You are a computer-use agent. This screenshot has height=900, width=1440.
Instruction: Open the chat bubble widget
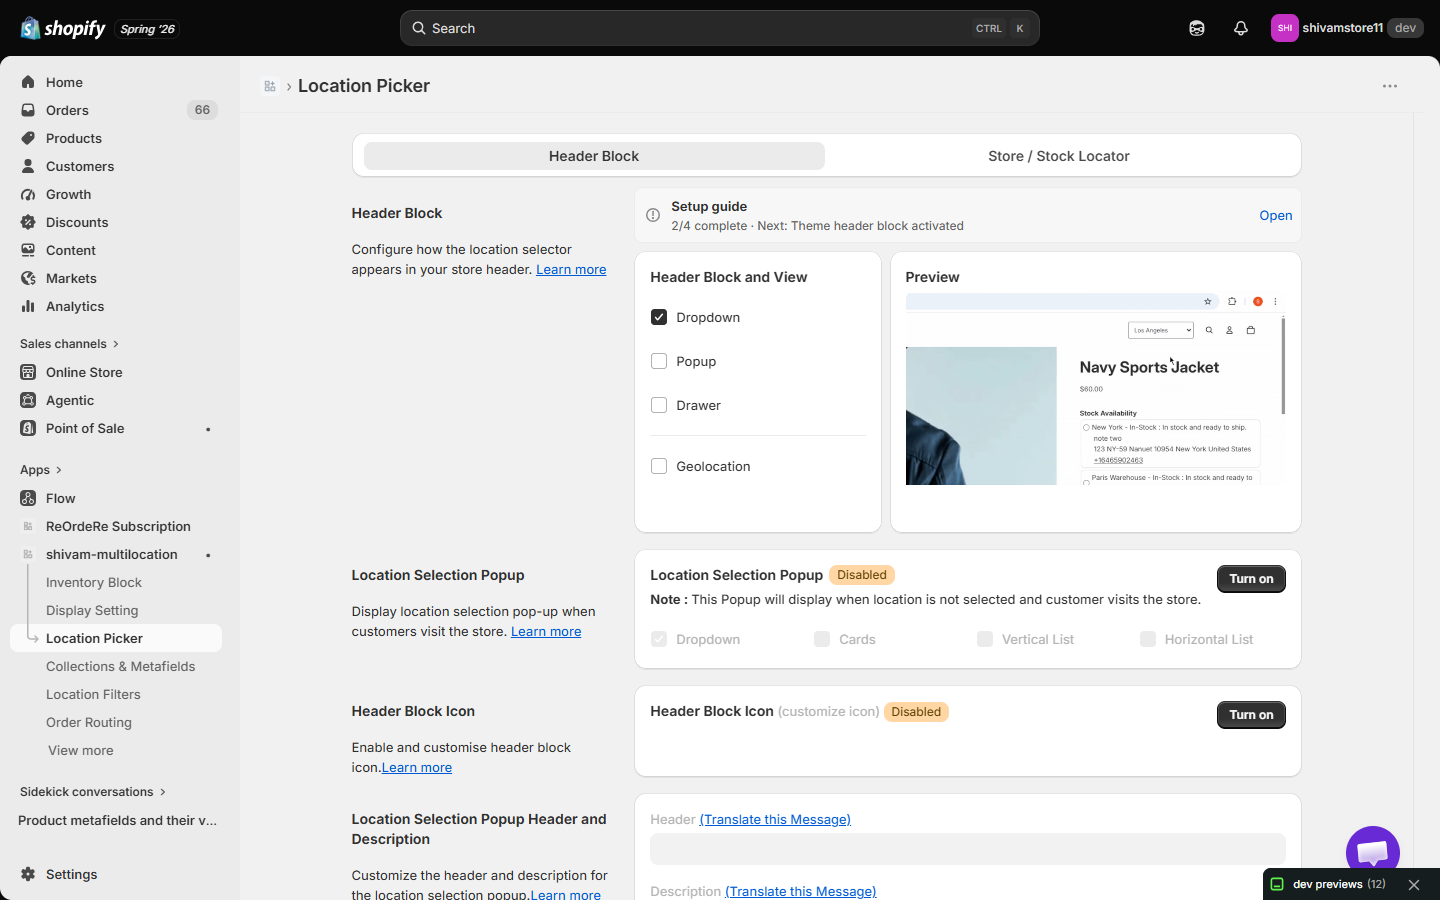pyautogui.click(x=1373, y=852)
